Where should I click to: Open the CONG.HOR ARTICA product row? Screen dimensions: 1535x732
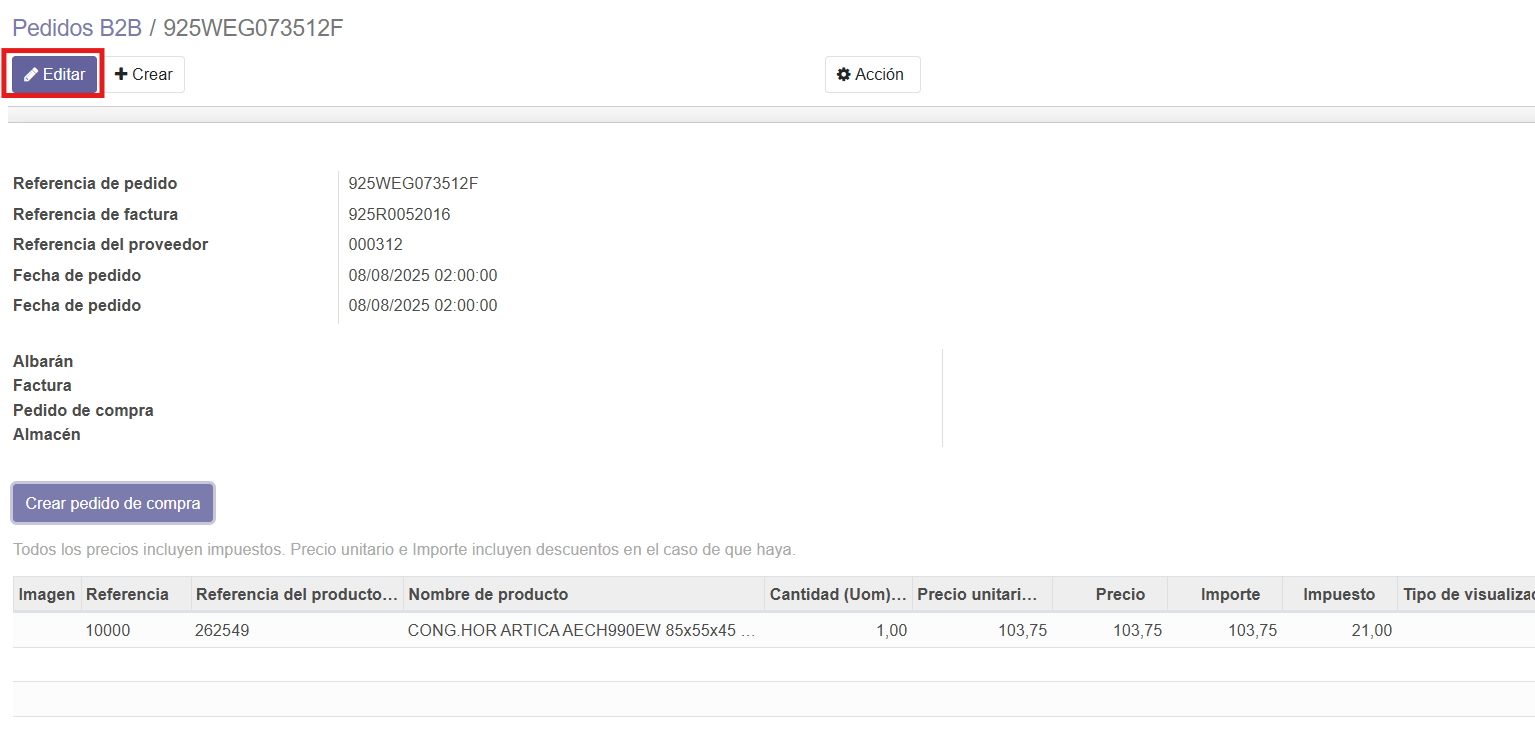coord(581,631)
